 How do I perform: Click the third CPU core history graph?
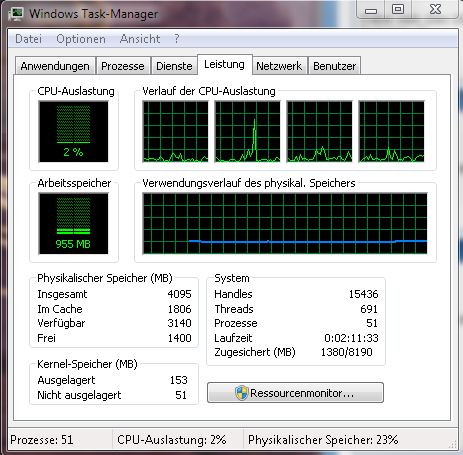[x=320, y=132]
